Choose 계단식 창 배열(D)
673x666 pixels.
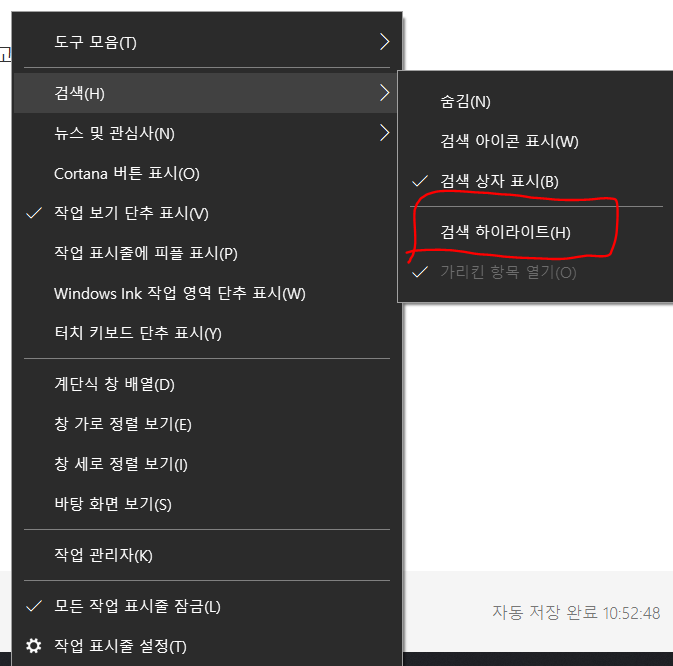207,384
